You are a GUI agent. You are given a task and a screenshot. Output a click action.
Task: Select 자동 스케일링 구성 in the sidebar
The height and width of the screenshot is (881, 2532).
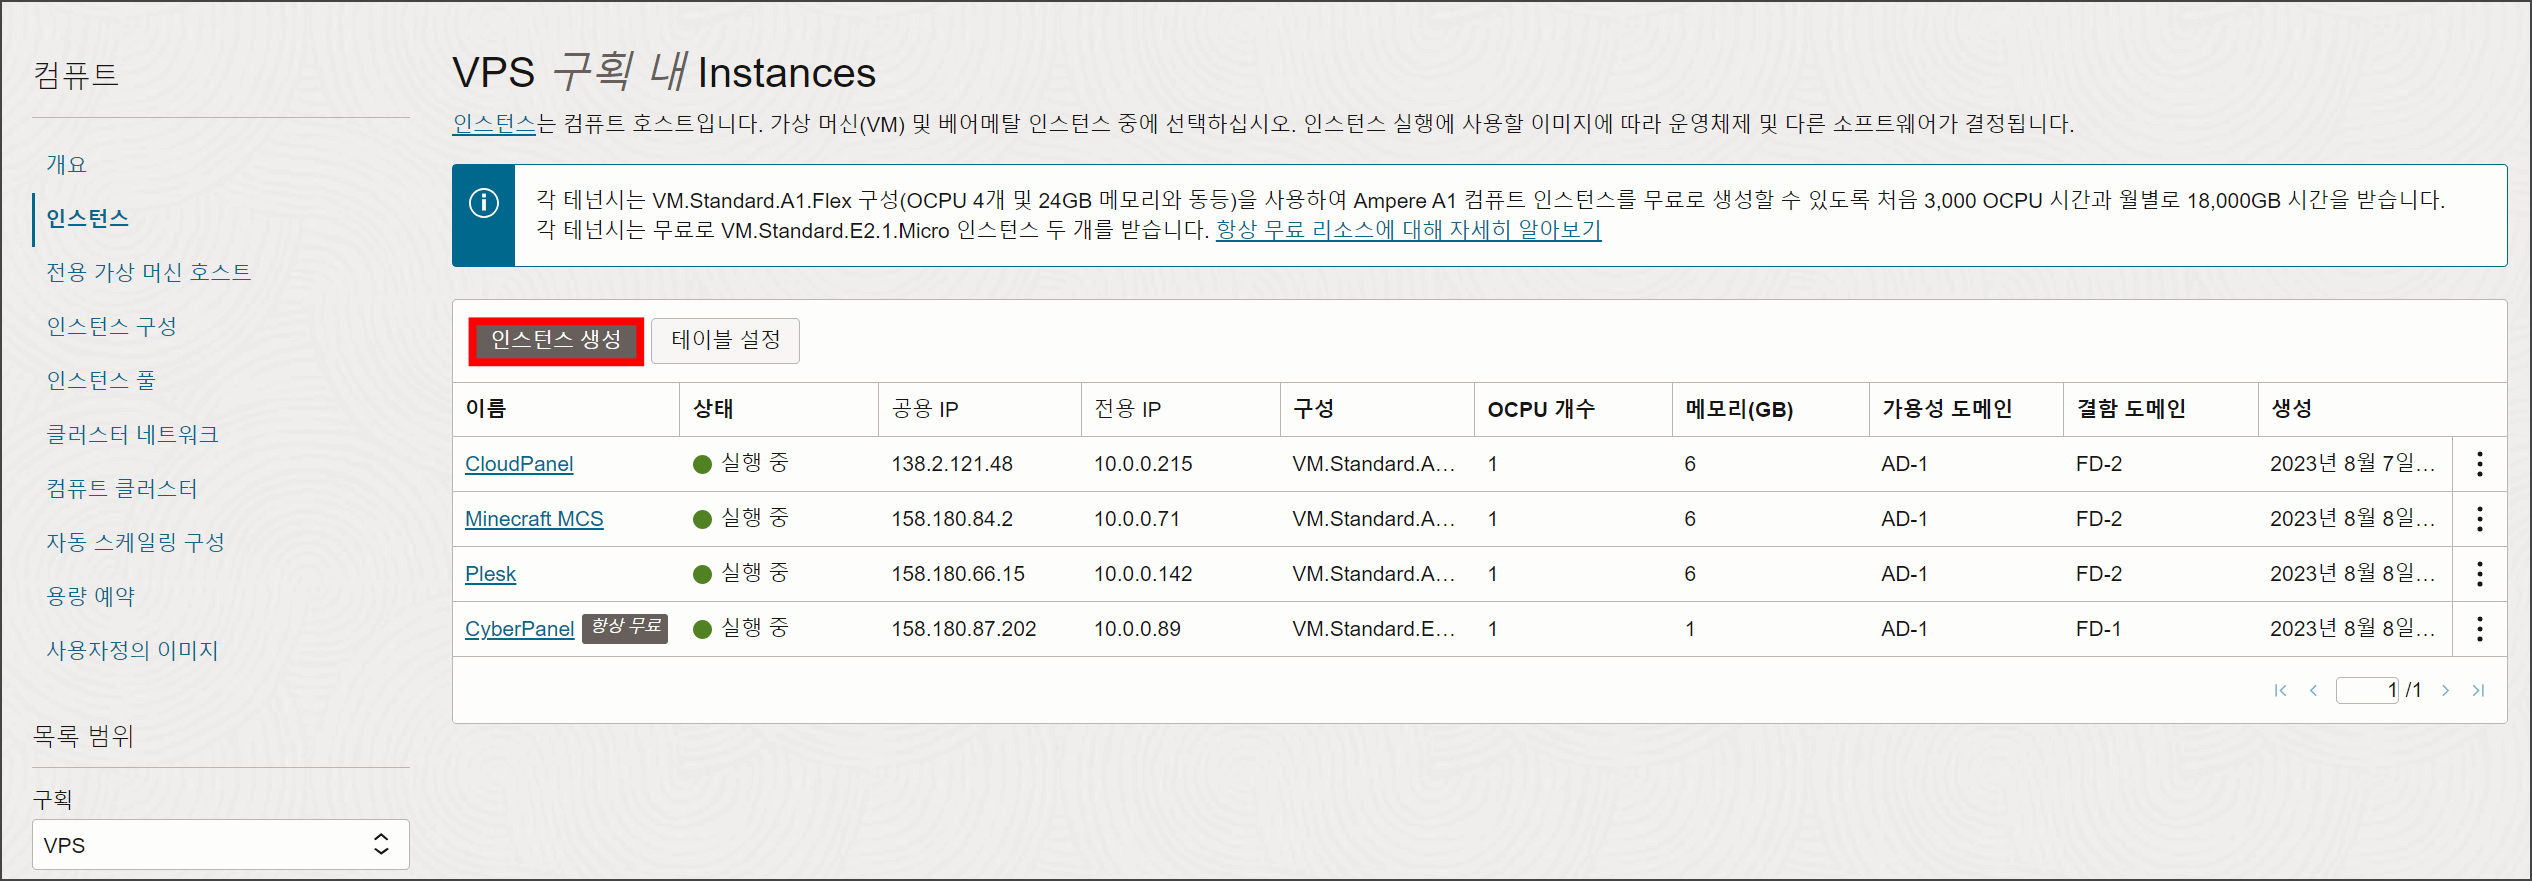pyautogui.click(x=136, y=542)
